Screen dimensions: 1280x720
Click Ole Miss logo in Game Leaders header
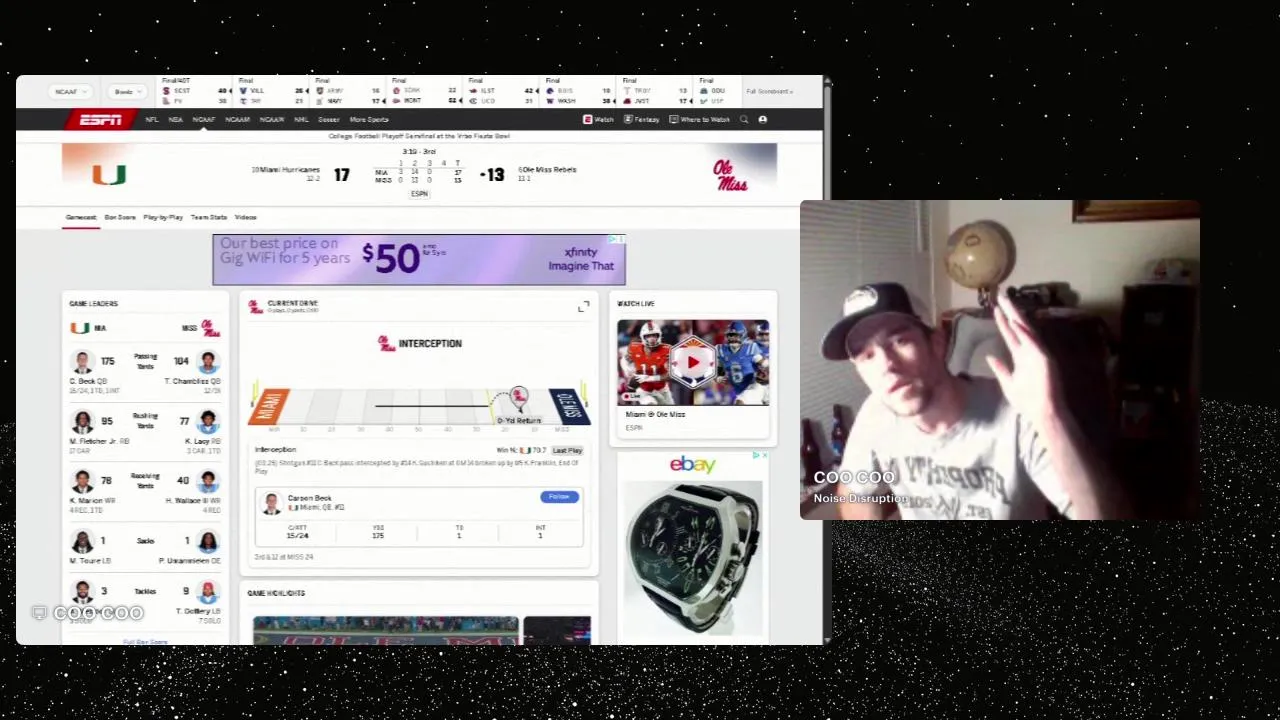tap(210, 328)
